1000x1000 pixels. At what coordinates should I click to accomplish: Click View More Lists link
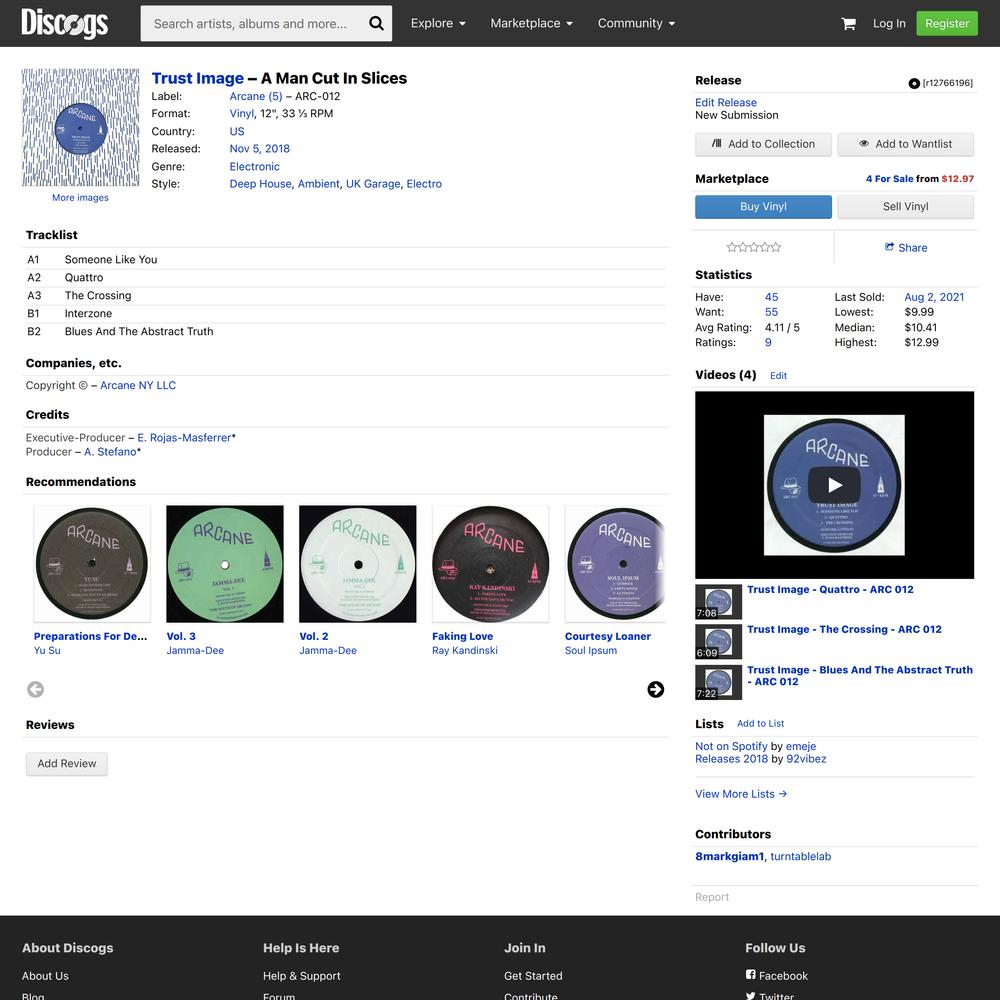(740, 794)
